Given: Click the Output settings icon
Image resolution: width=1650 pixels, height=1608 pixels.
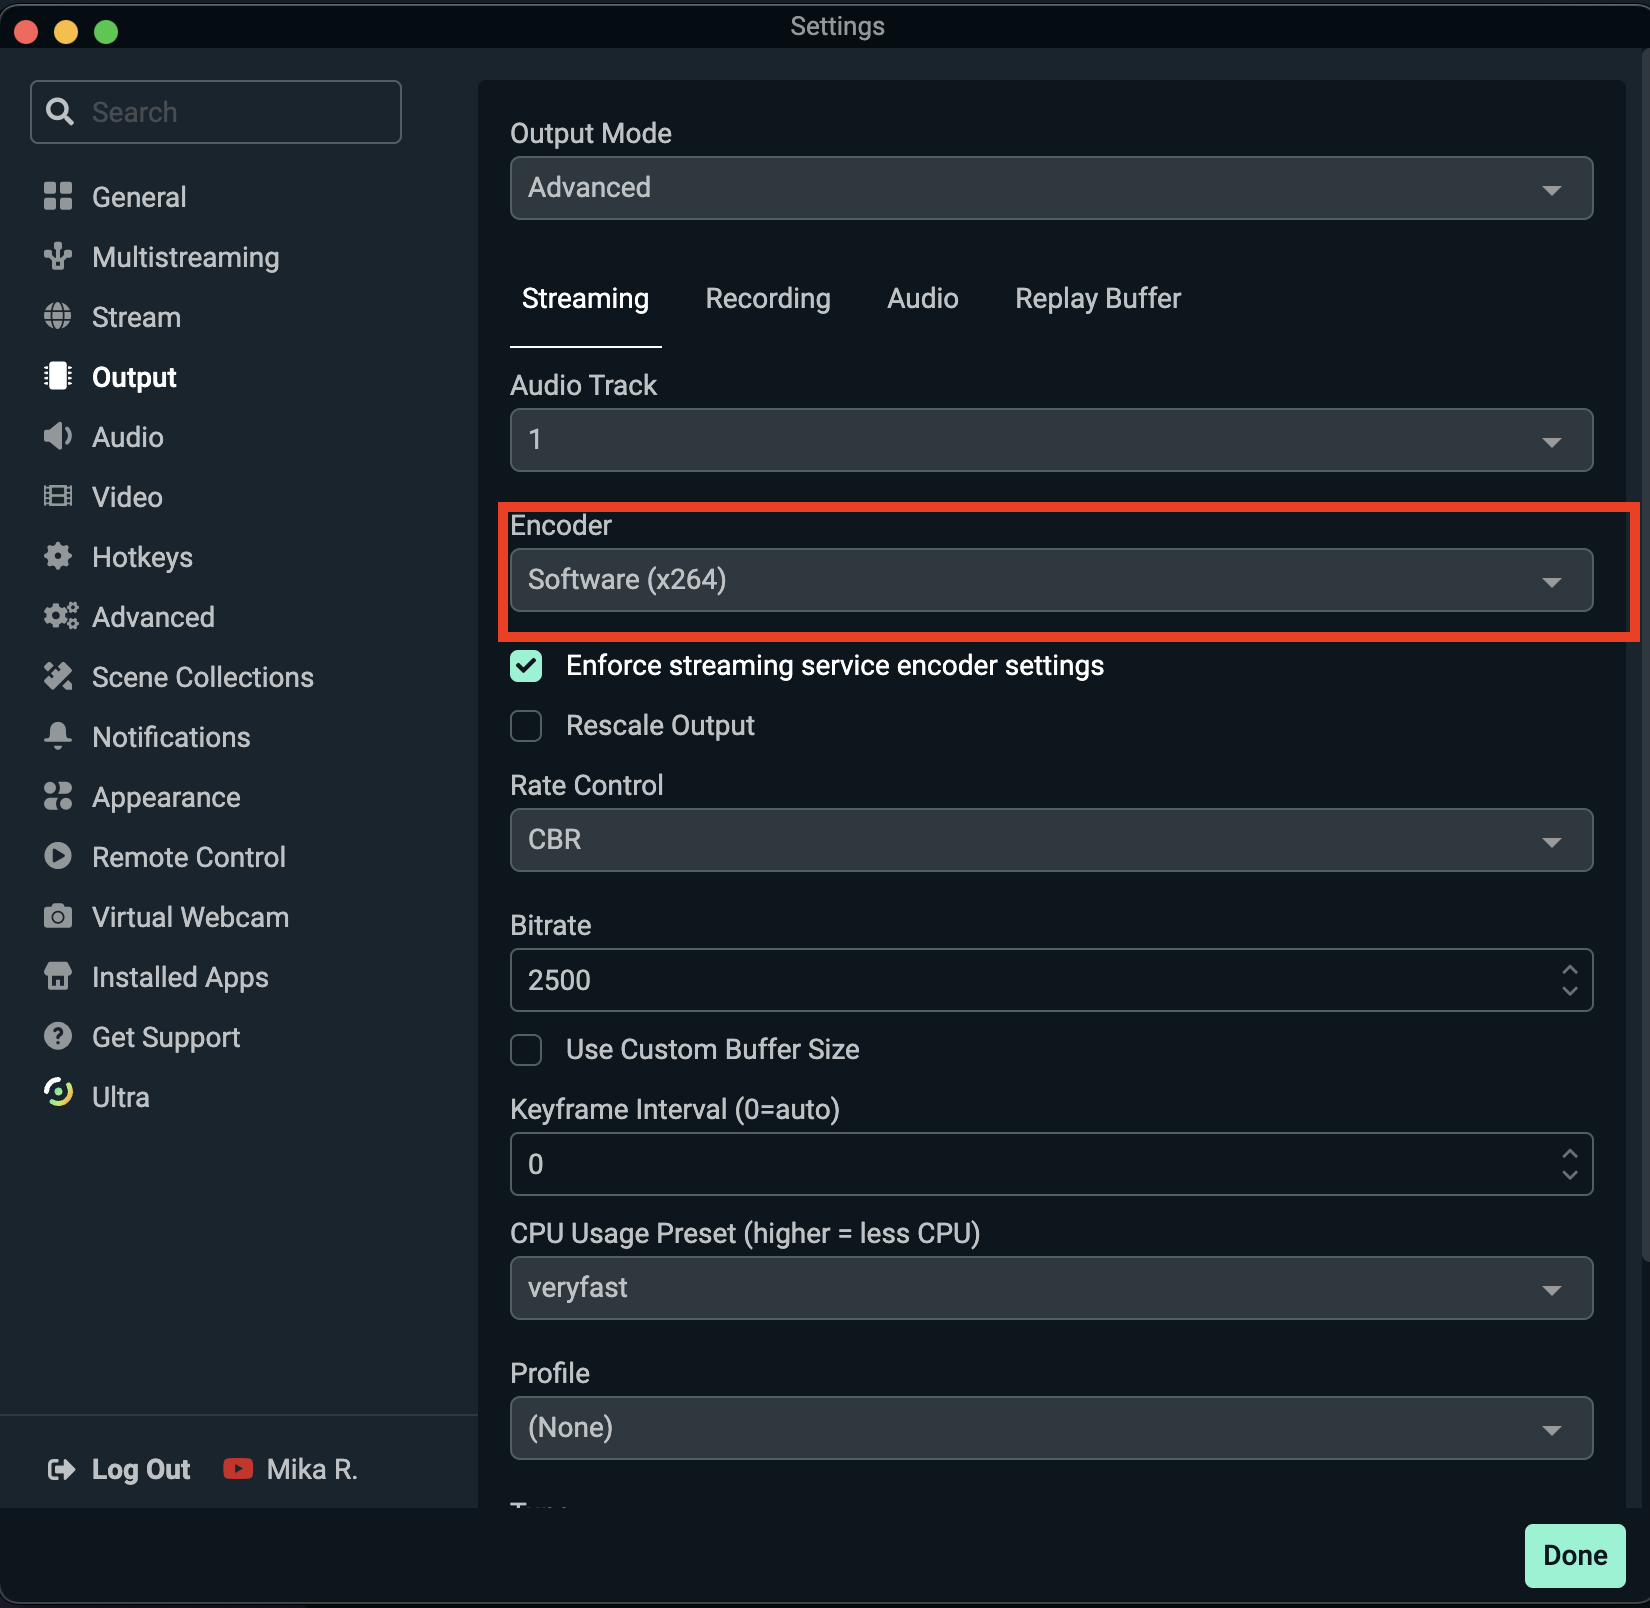Looking at the screenshot, I should click(x=58, y=376).
